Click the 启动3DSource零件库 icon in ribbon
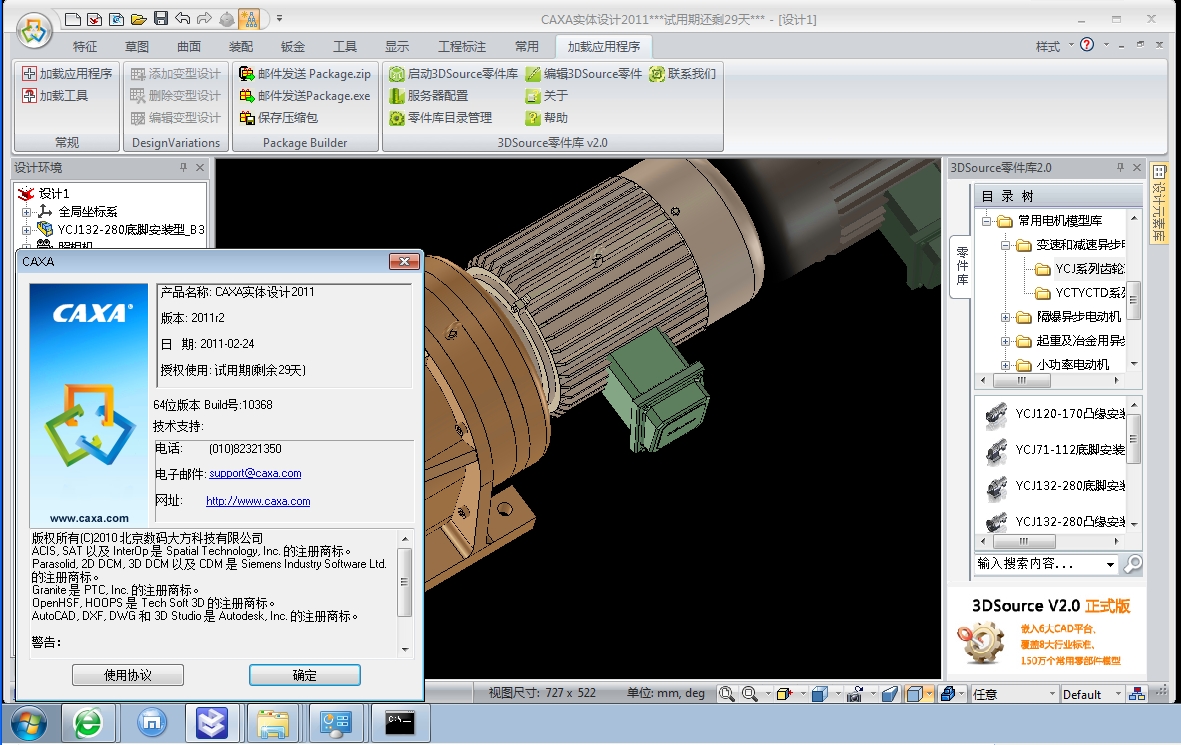1181x745 pixels. tap(397, 74)
